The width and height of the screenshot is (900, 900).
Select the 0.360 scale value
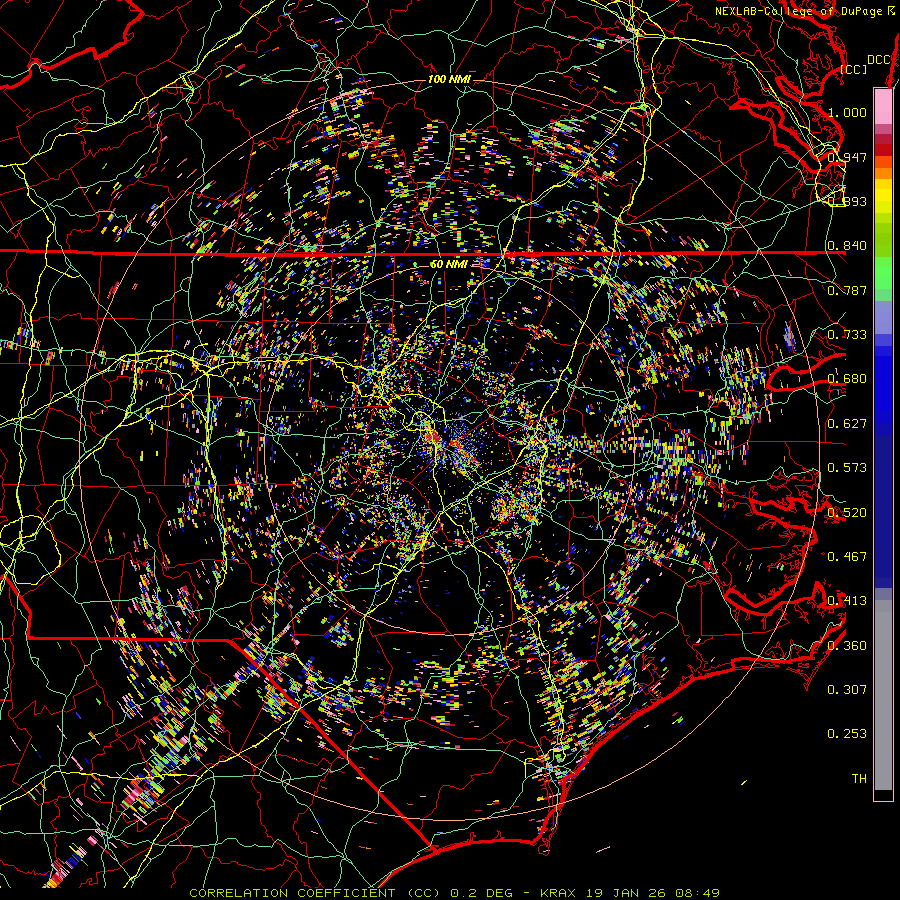point(847,645)
